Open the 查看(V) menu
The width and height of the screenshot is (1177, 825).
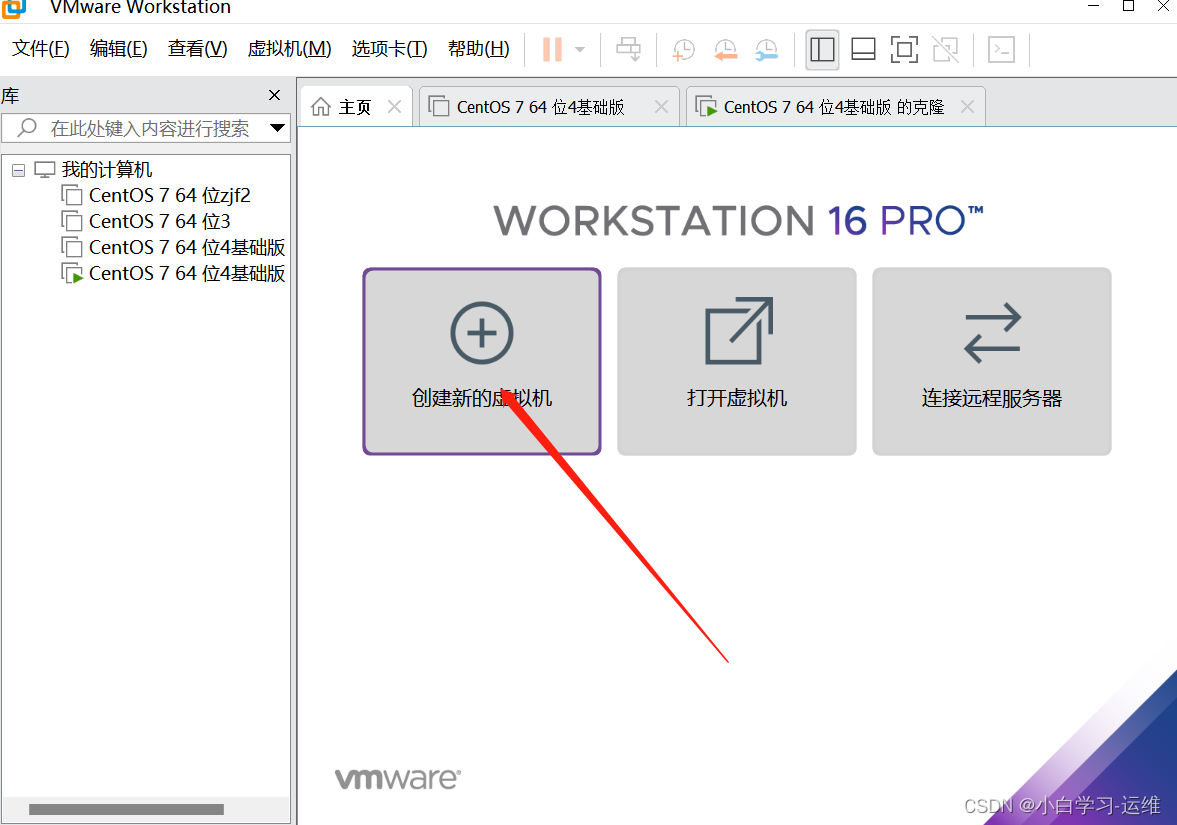point(197,49)
